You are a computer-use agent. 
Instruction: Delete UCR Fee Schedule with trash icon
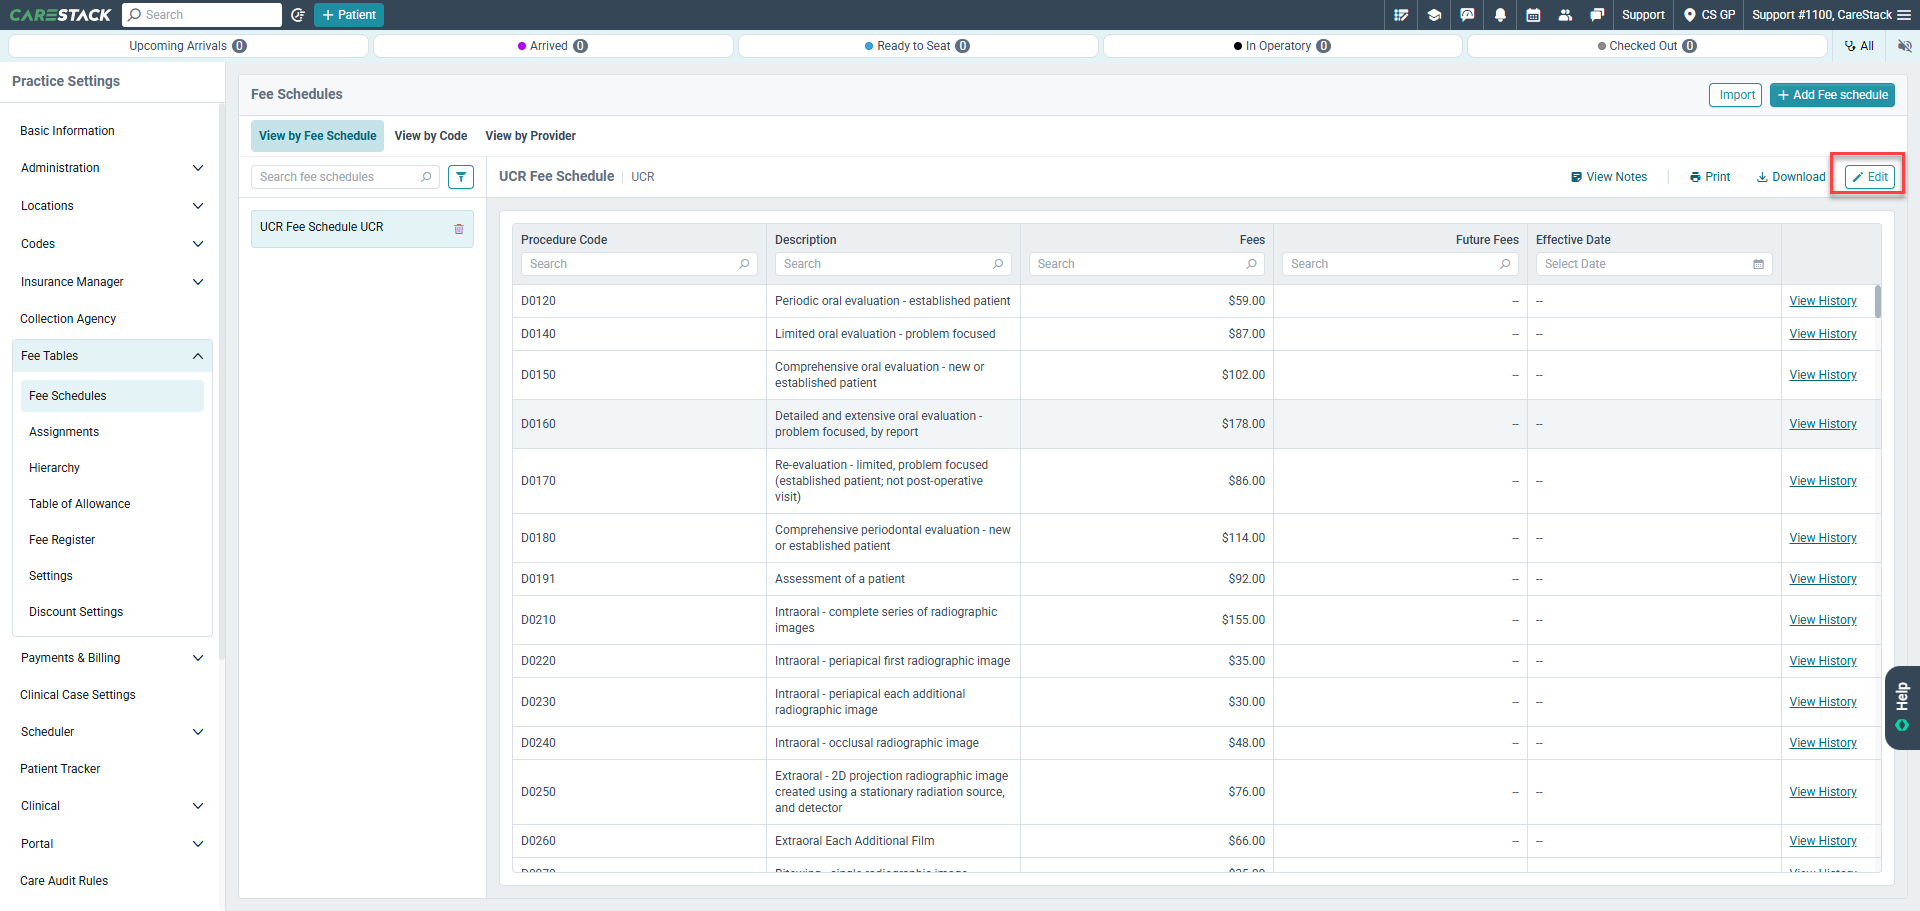point(459,228)
